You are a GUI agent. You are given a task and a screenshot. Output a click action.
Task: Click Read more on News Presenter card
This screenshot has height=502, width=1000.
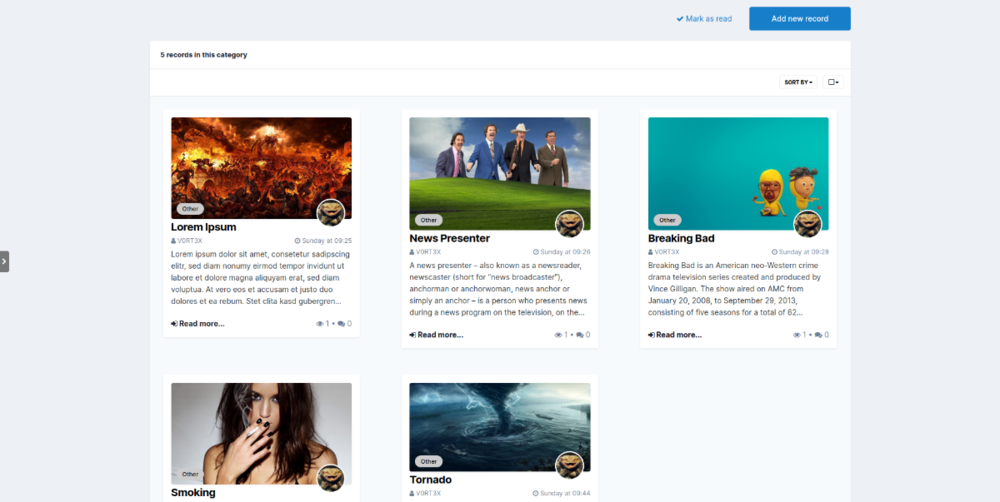tap(436, 336)
